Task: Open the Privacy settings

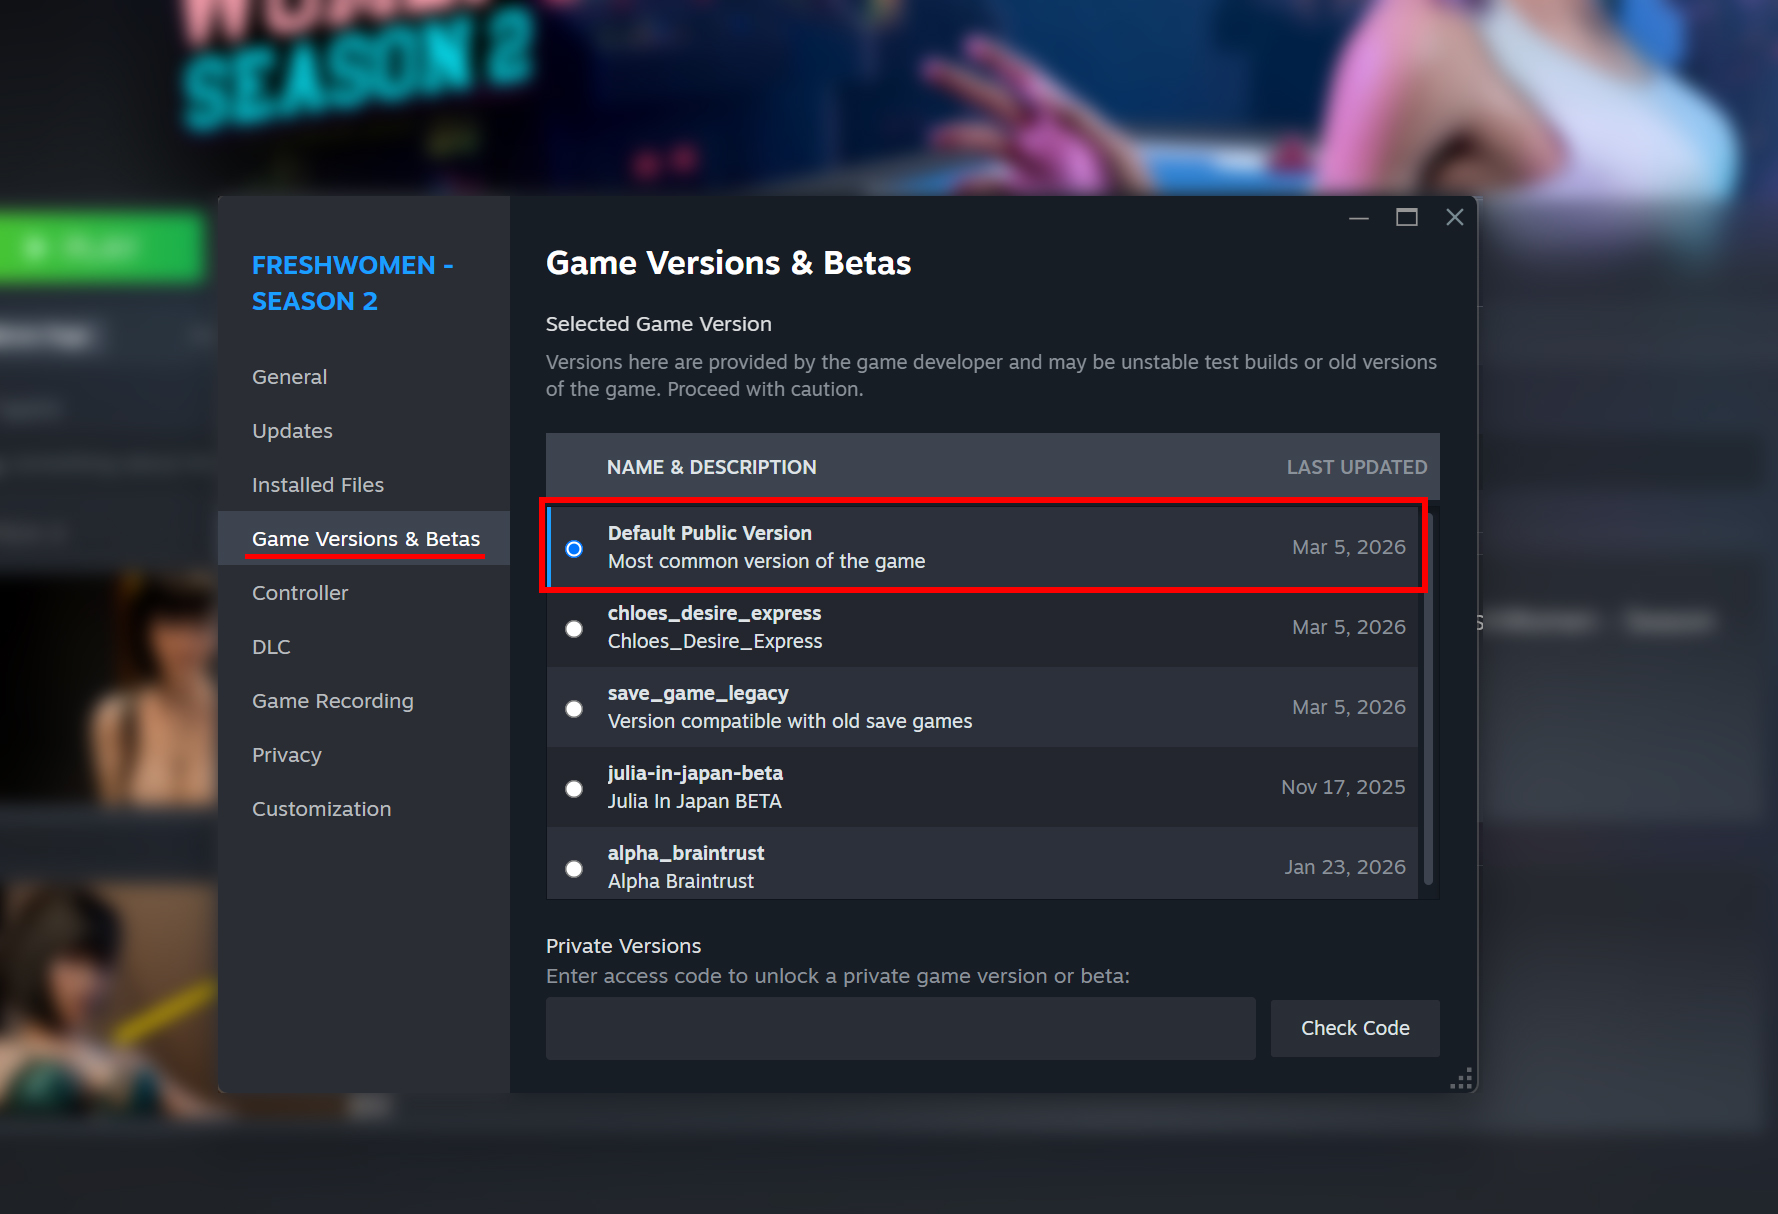Action: tap(286, 755)
